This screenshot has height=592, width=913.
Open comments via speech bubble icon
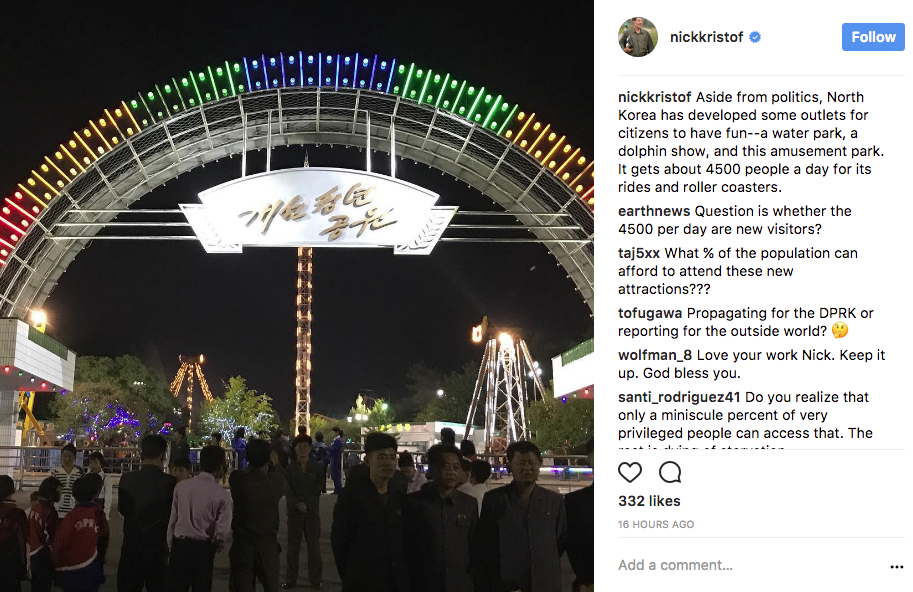[670, 472]
